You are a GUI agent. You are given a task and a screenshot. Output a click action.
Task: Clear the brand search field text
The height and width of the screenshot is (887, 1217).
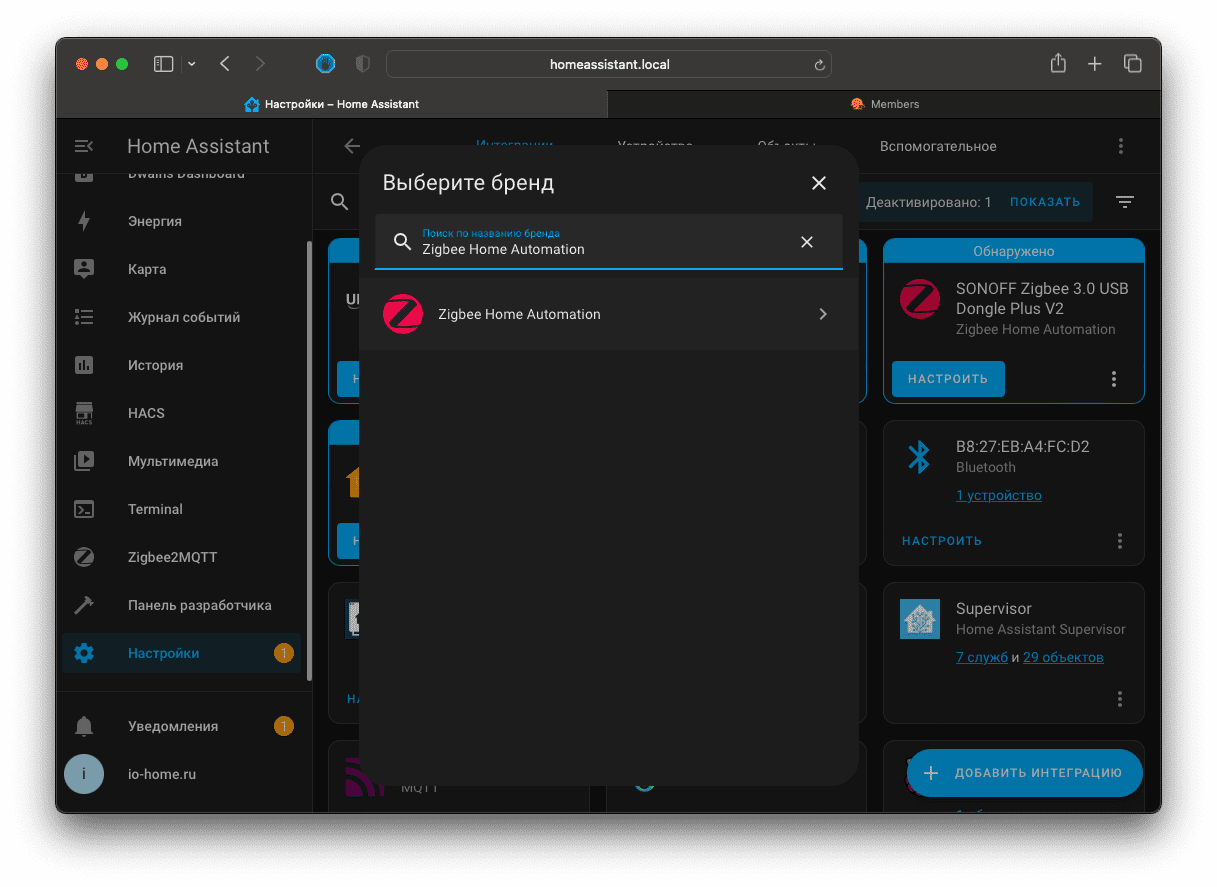tap(807, 242)
